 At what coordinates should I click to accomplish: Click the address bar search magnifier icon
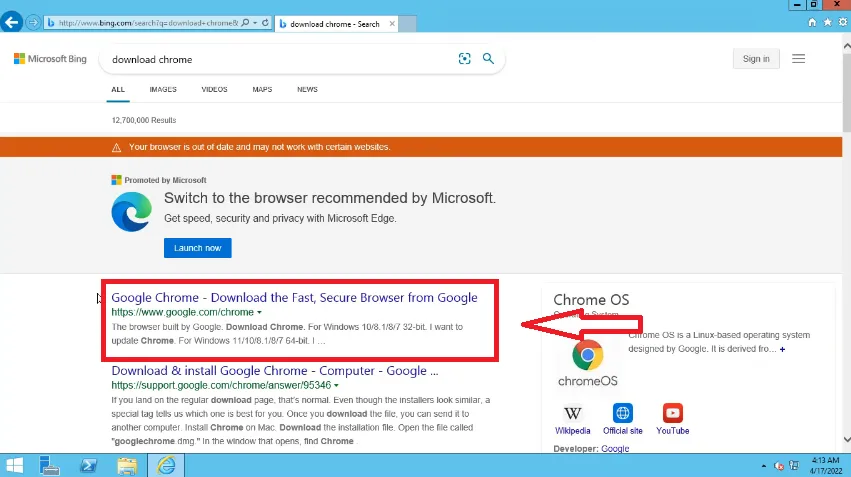coord(245,23)
